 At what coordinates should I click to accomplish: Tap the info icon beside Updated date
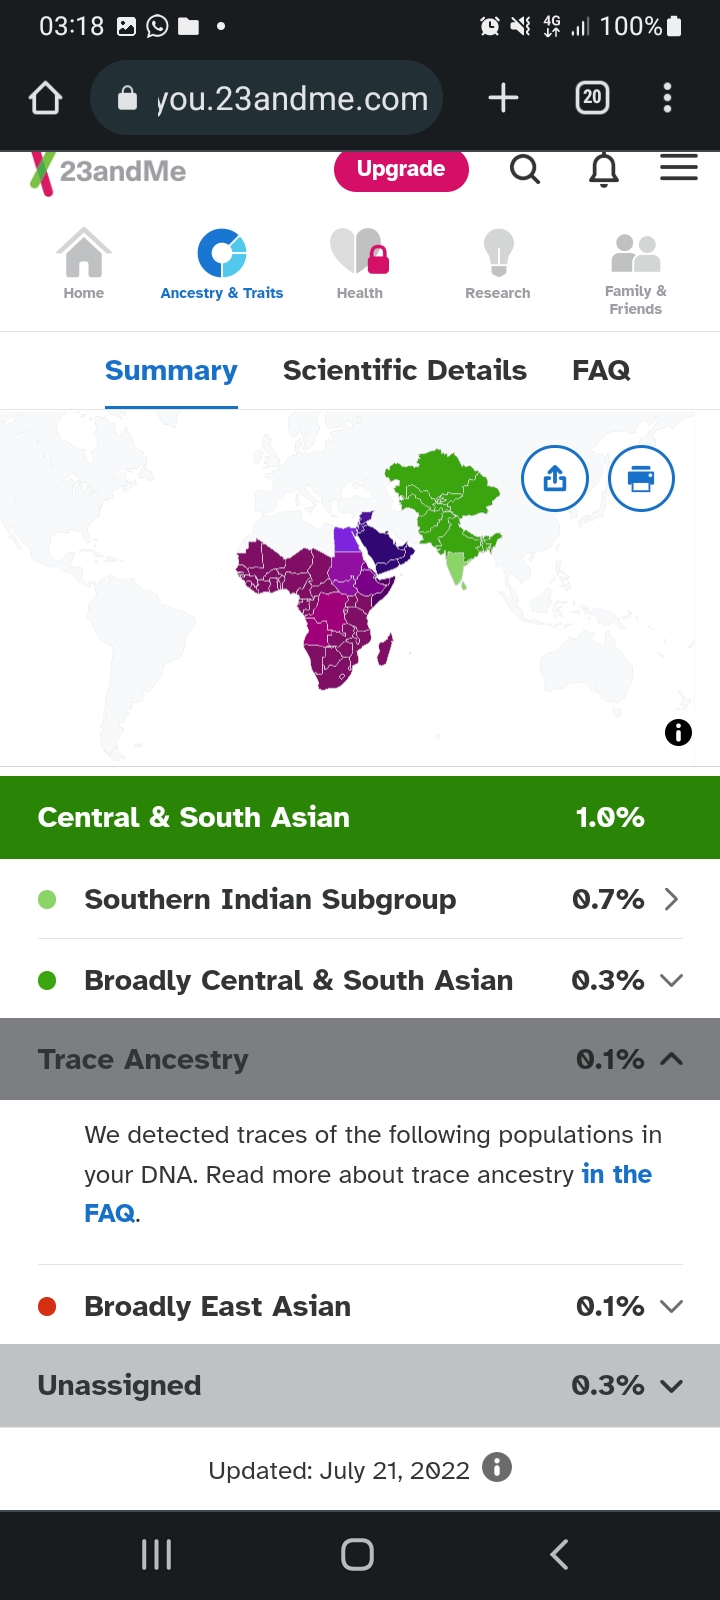pyautogui.click(x=497, y=1467)
